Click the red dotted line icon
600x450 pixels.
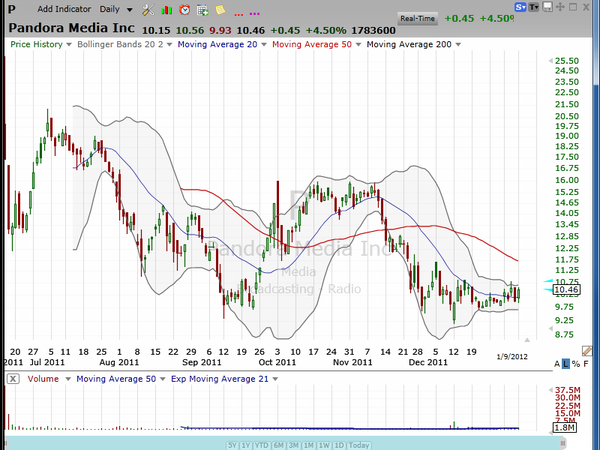pos(238,14)
